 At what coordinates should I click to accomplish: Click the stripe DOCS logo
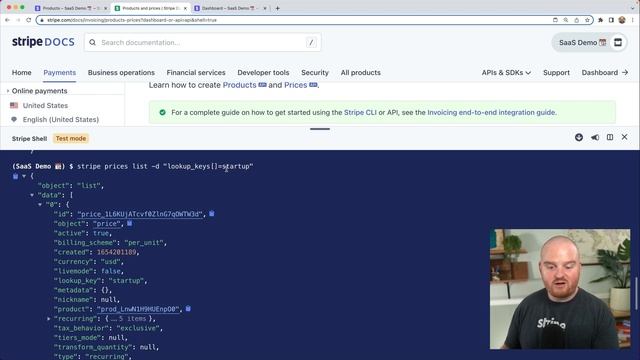click(43, 42)
